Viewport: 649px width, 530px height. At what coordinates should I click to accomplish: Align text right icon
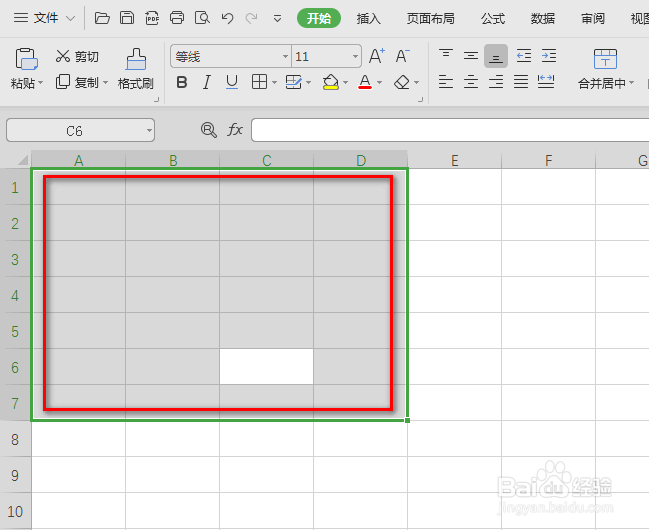coord(496,82)
